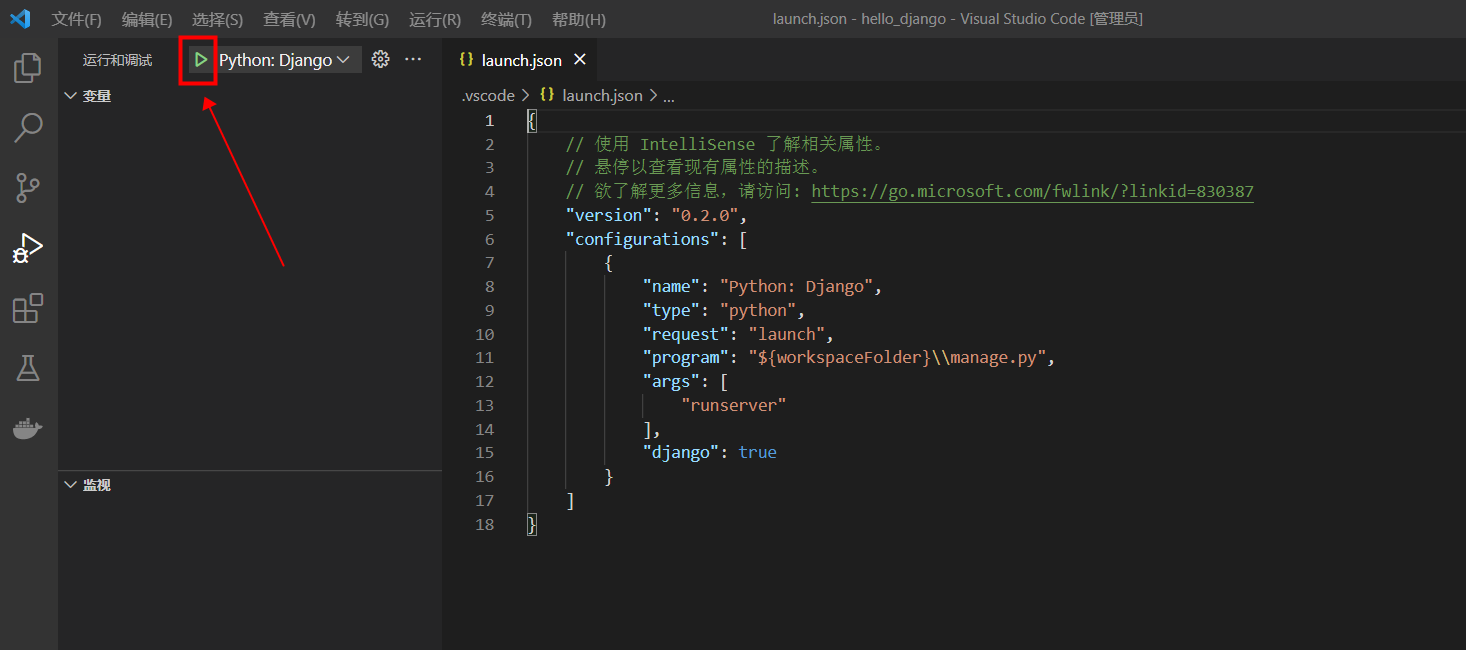This screenshot has width=1466, height=650.
Task: Click line number 18 in the gutter
Action: pyautogui.click(x=485, y=524)
